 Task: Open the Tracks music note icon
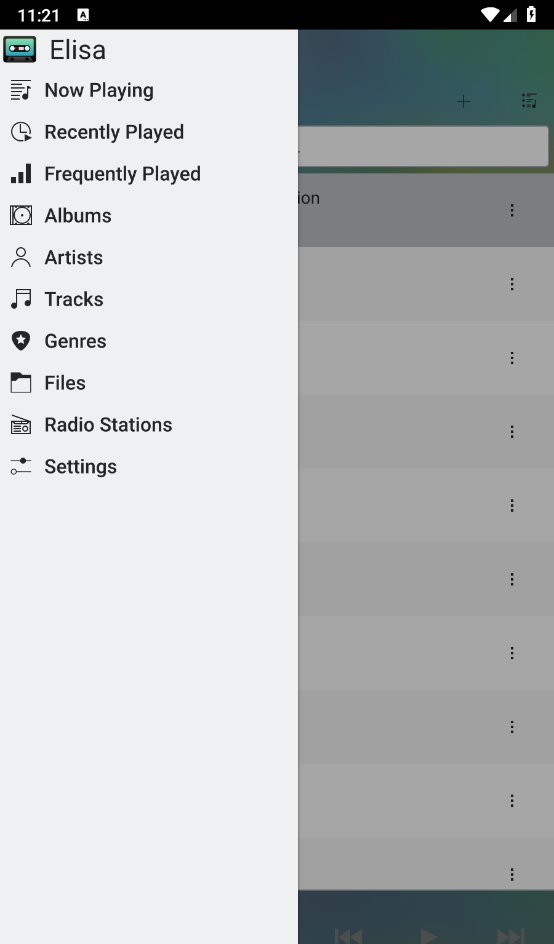pyautogui.click(x=20, y=299)
